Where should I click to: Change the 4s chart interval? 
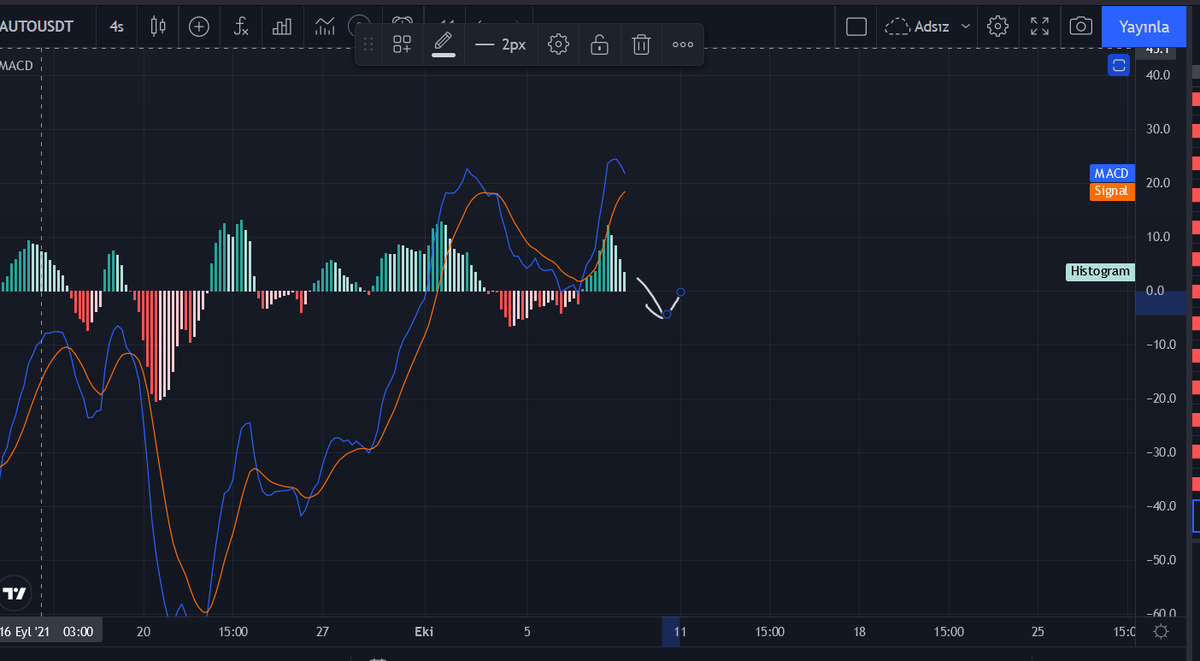117,27
